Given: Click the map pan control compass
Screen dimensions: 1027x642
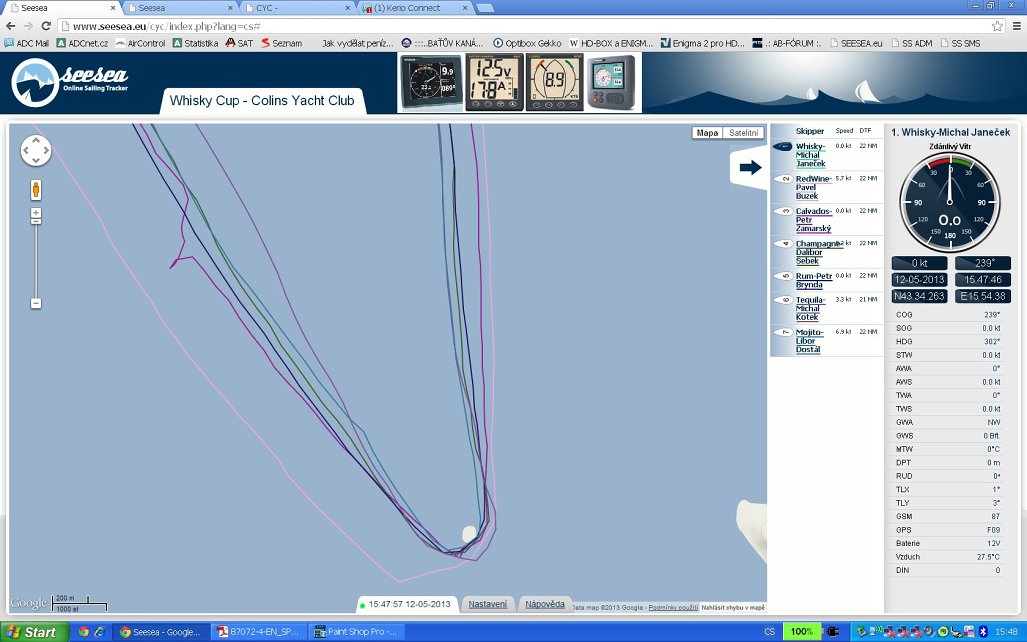Looking at the screenshot, I should click(x=36, y=150).
